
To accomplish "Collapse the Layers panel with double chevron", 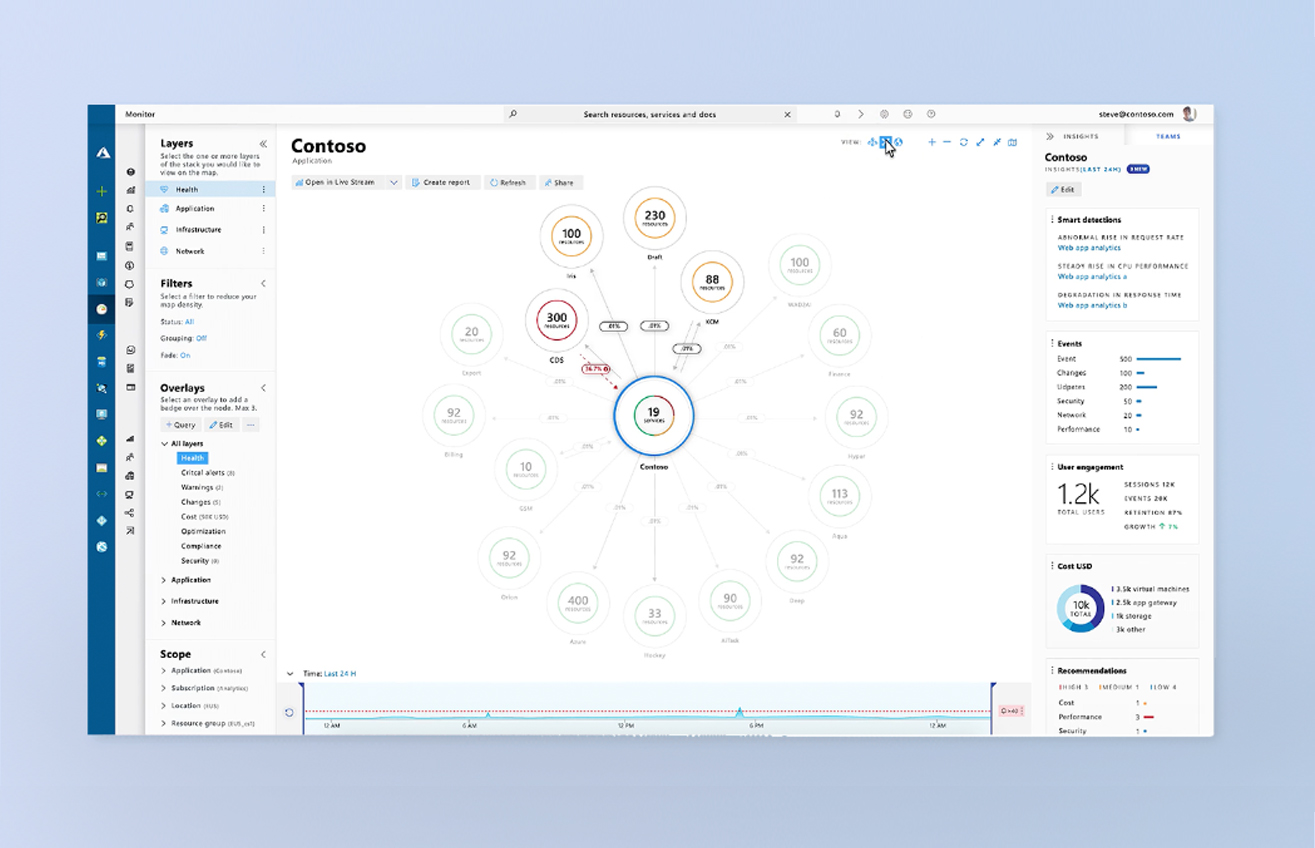I will (x=263, y=144).
